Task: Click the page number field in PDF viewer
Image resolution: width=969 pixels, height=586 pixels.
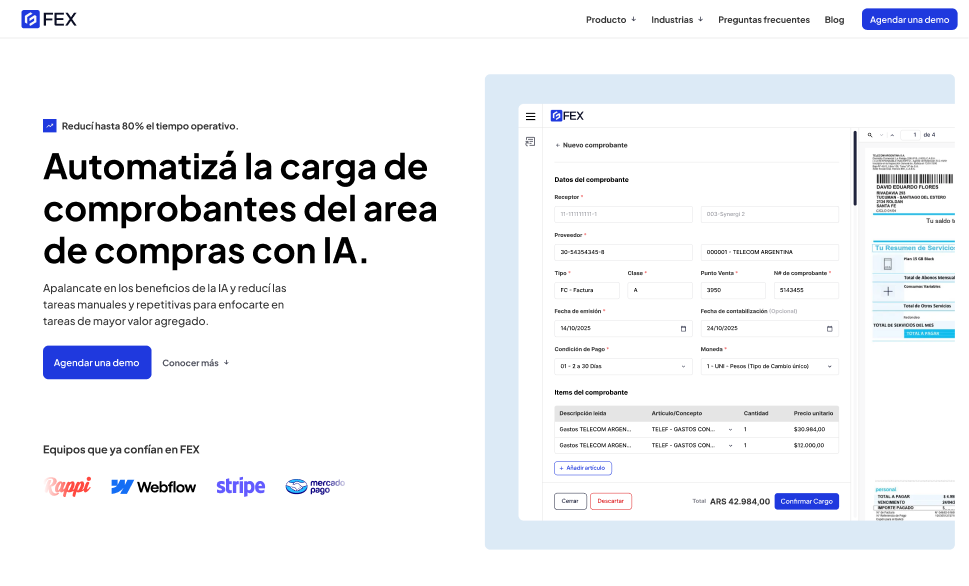Action: point(910,135)
